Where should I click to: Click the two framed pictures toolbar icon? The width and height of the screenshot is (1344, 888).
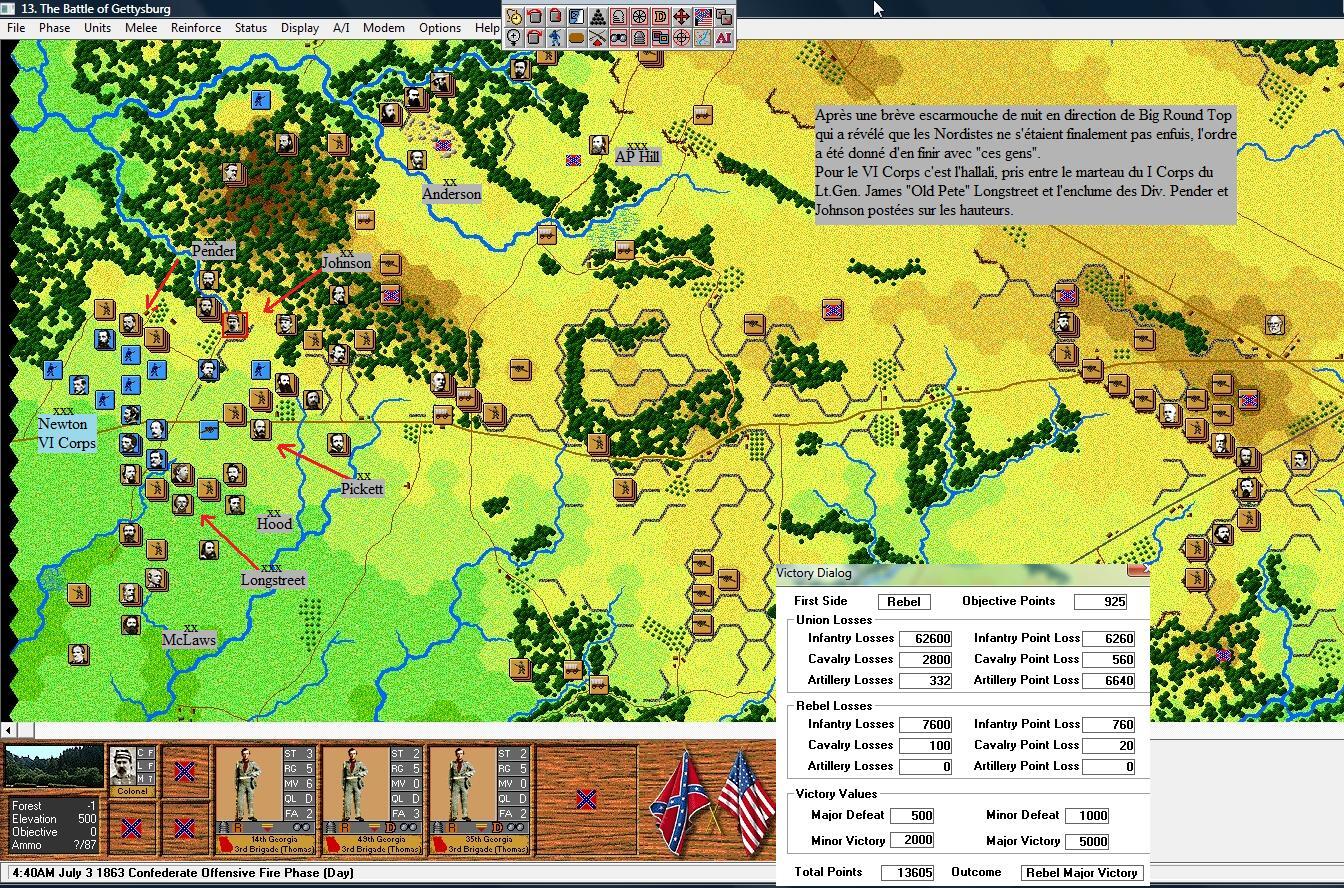[661, 38]
